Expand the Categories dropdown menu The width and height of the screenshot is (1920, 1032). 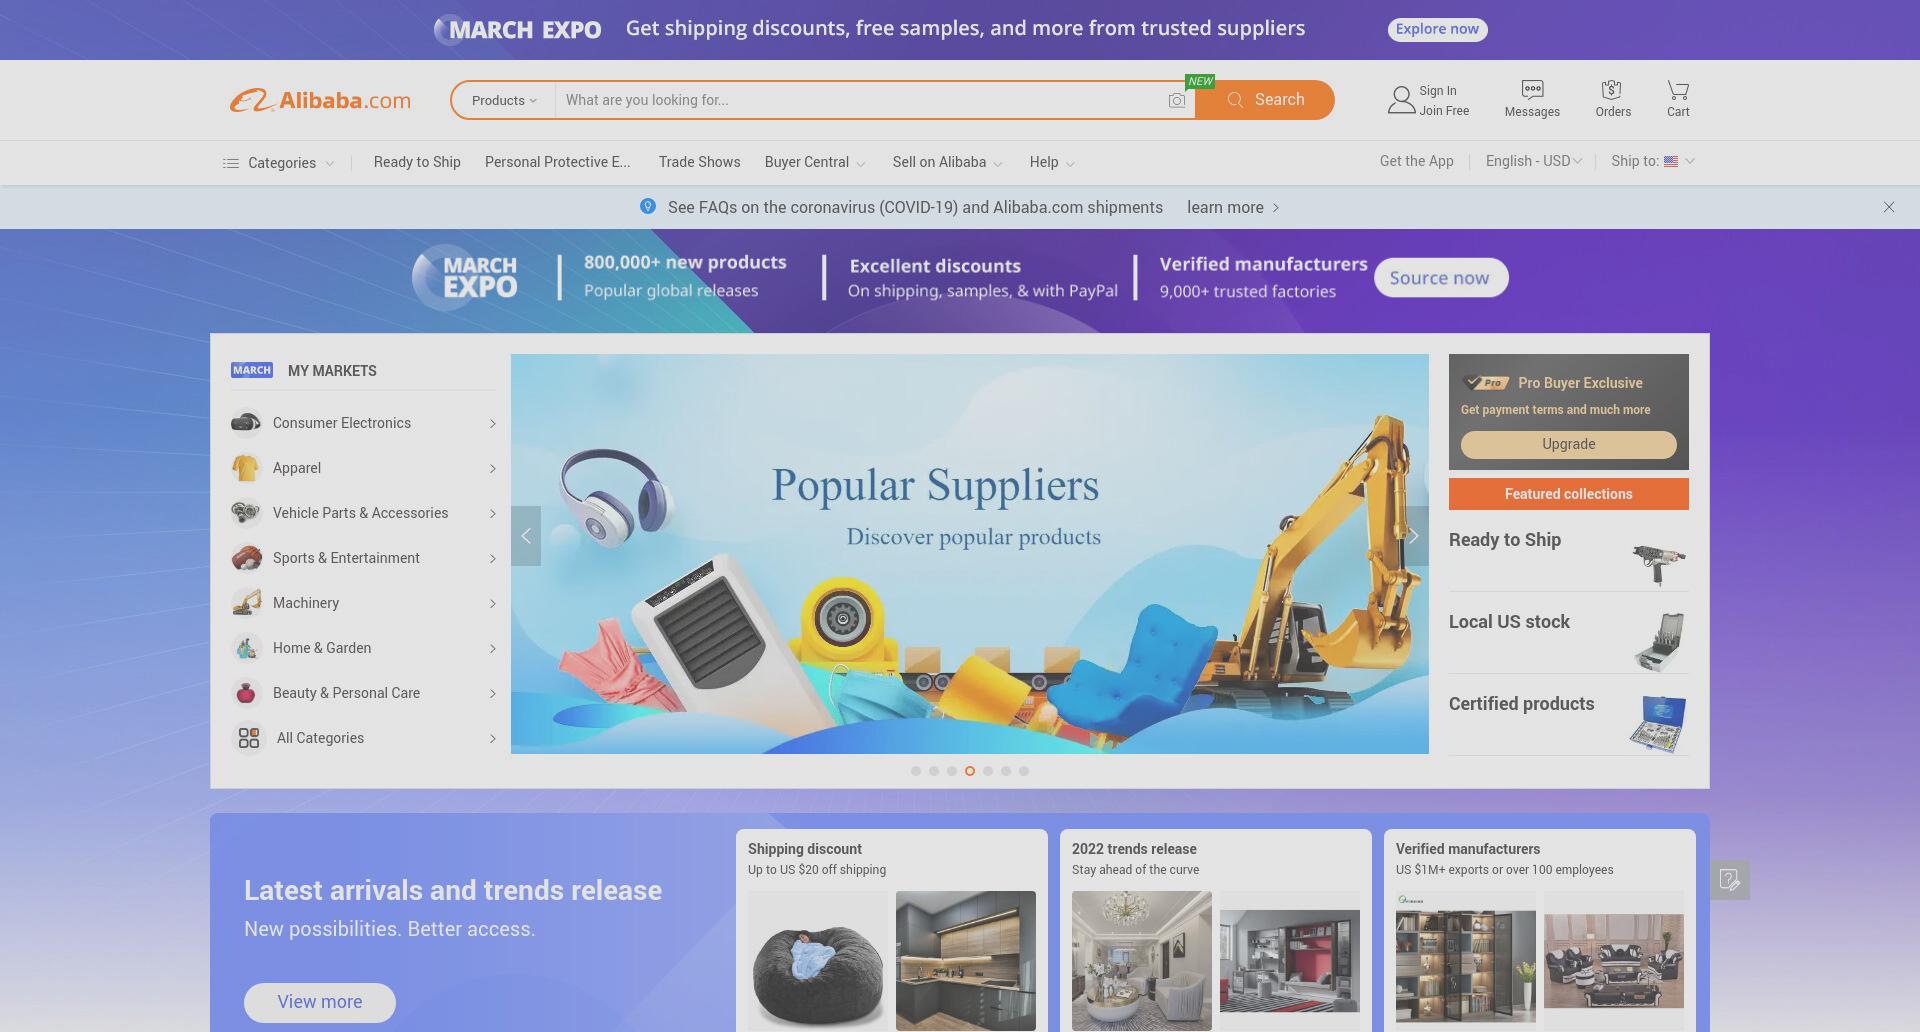pos(278,163)
